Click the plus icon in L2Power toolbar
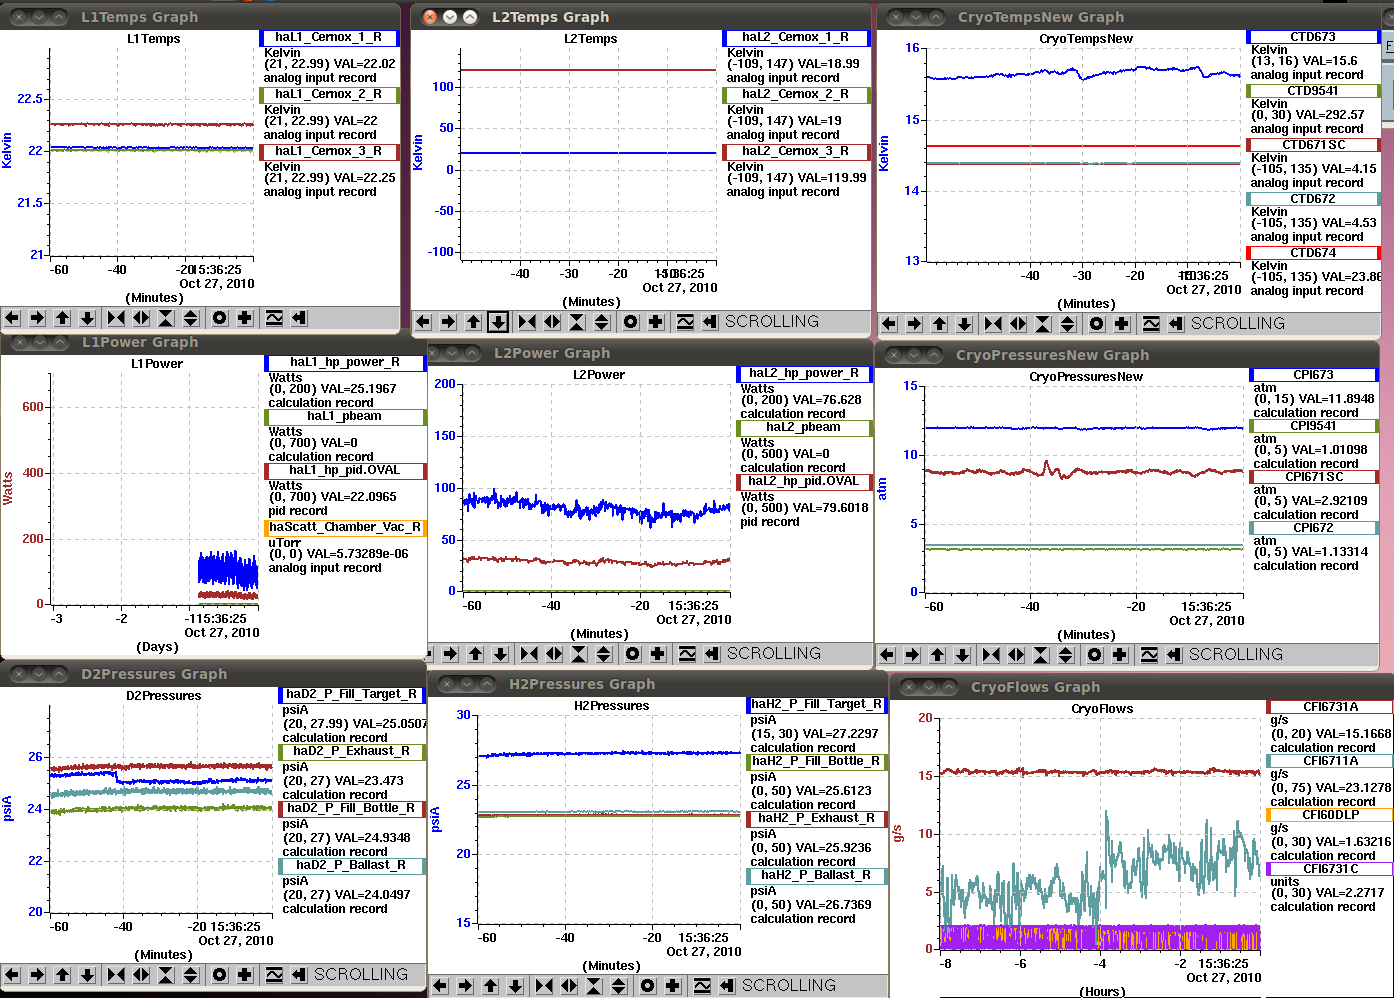 click(658, 654)
